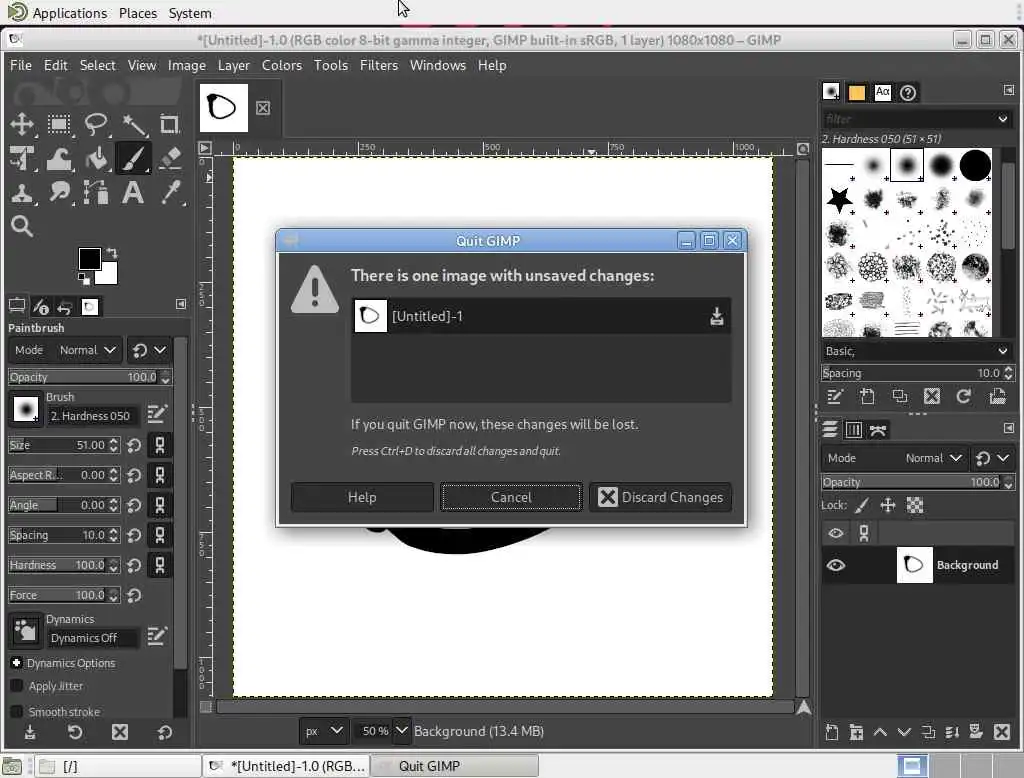Screen dimensions: 1024x778
Task: Reset colors to default black and white
Action: 84,279
